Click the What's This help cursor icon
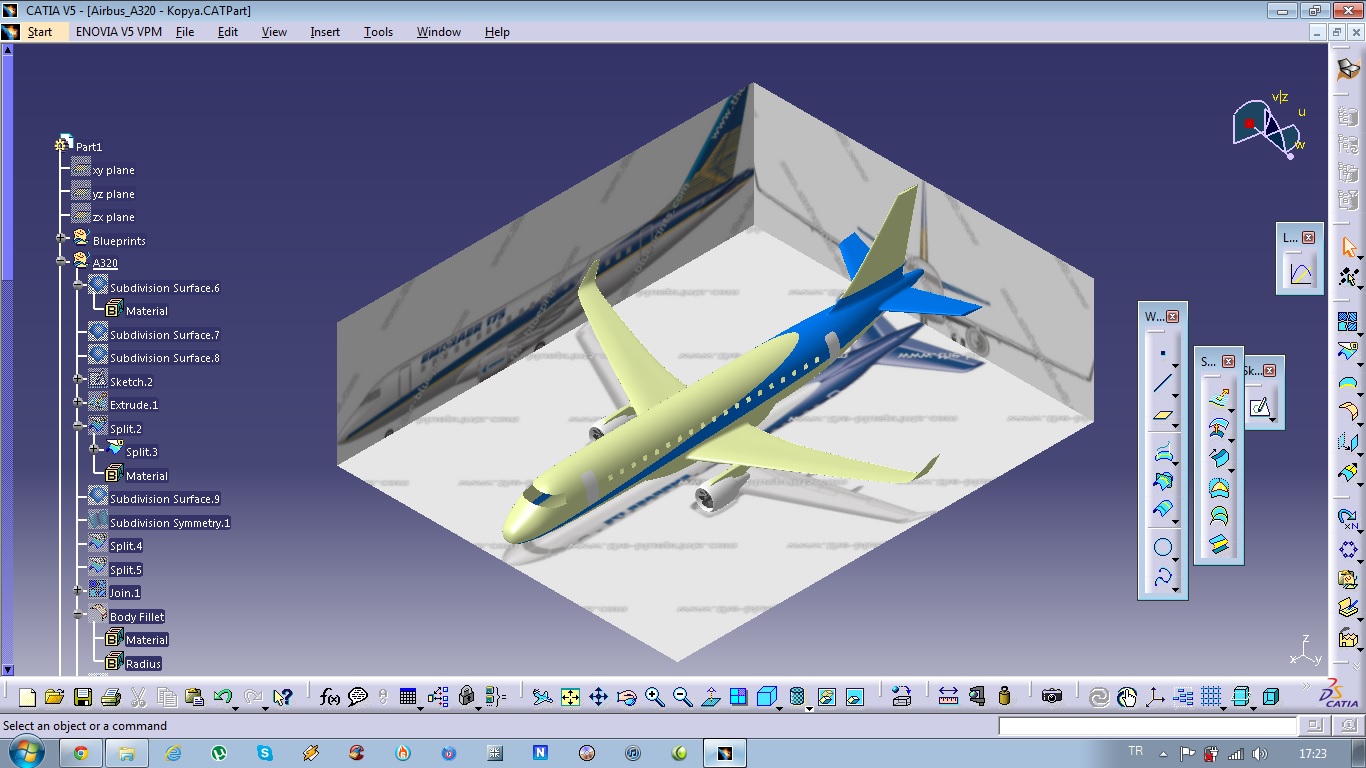The image size is (1366, 768). click(282, 697)
